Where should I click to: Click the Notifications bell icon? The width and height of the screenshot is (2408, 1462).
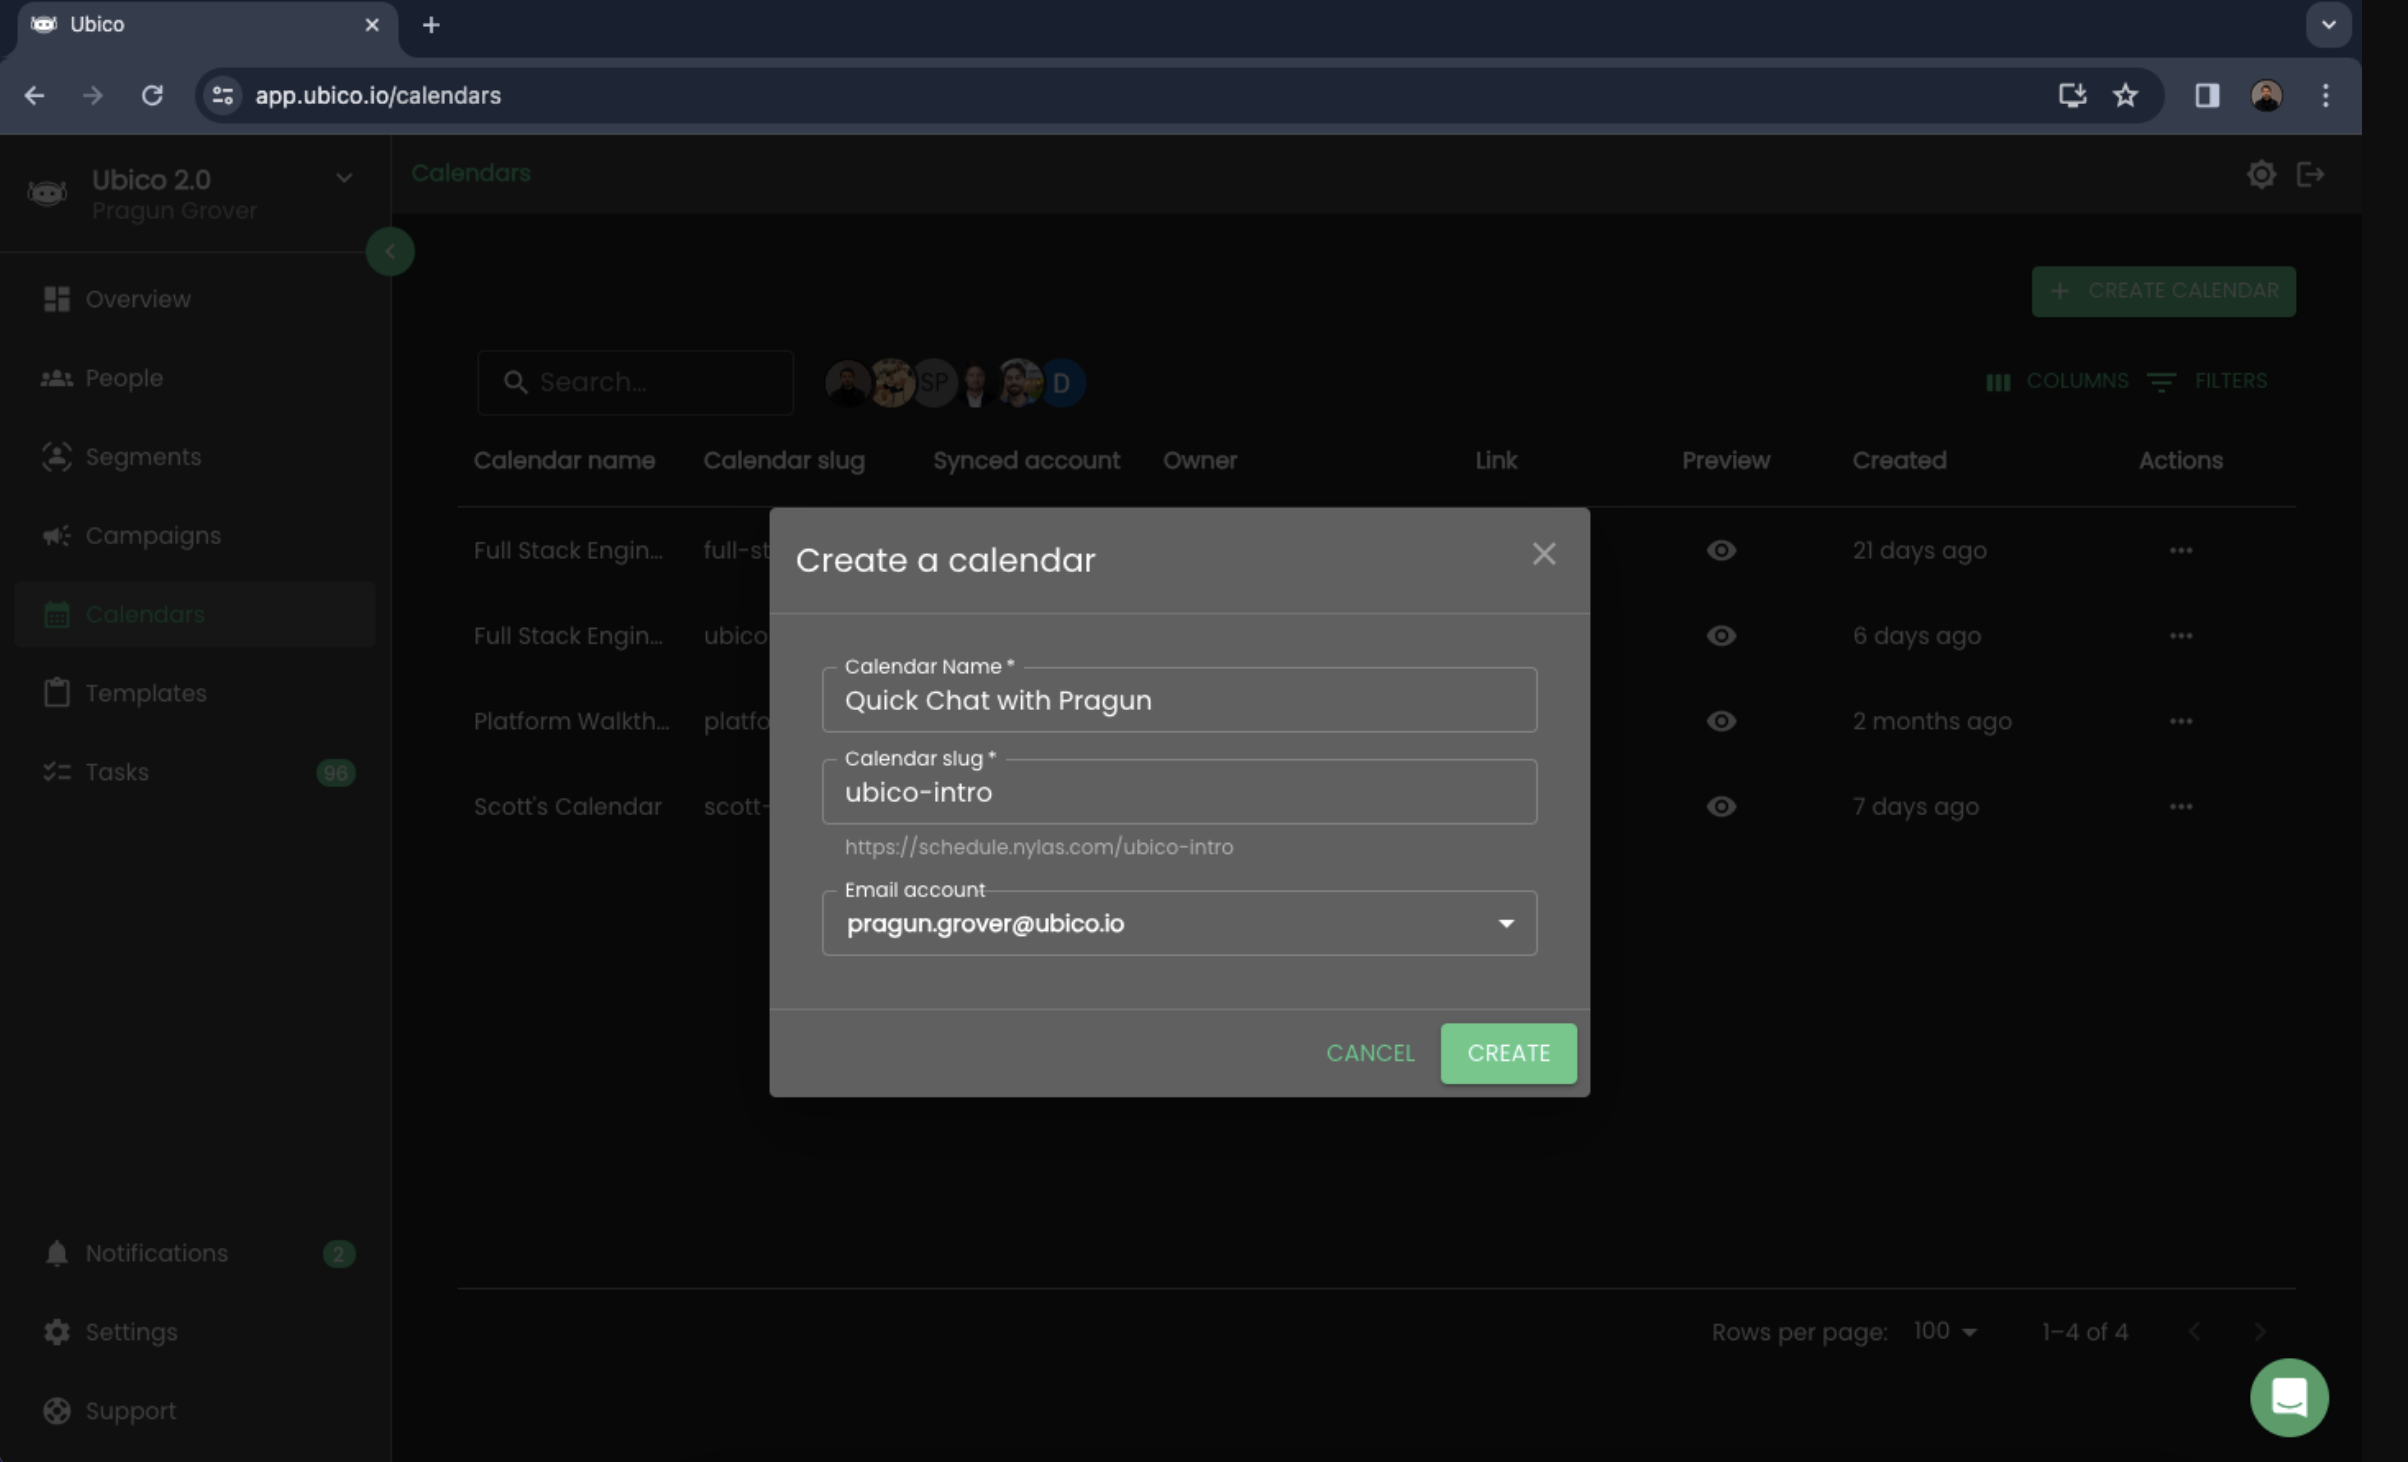point(57,1253)
